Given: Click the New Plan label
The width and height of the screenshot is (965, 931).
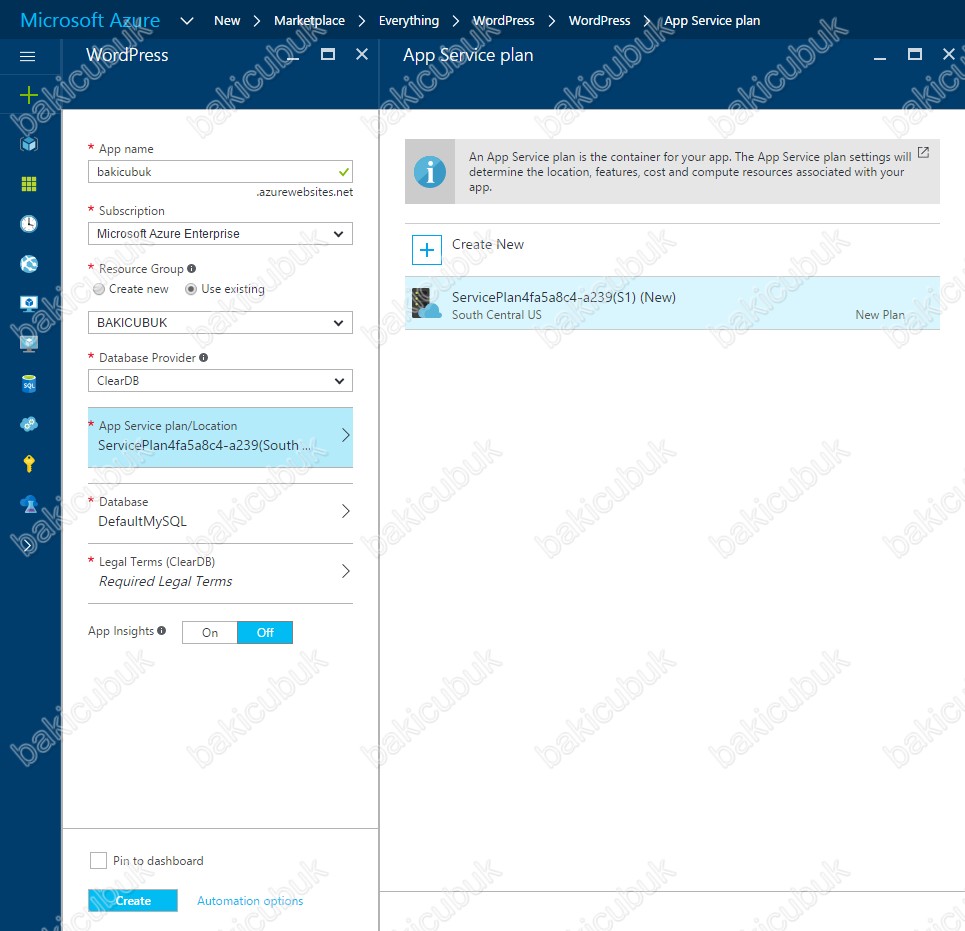Looking at the screenshot, I should click(880, 314).
